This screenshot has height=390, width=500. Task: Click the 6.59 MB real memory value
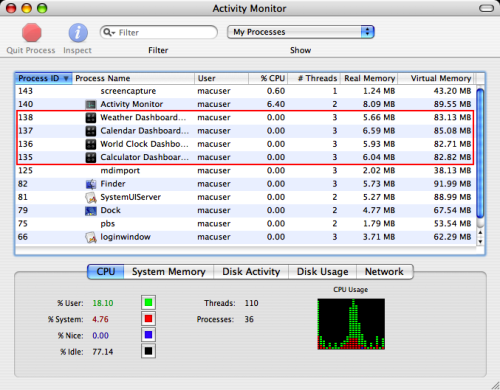coord(379,131)
